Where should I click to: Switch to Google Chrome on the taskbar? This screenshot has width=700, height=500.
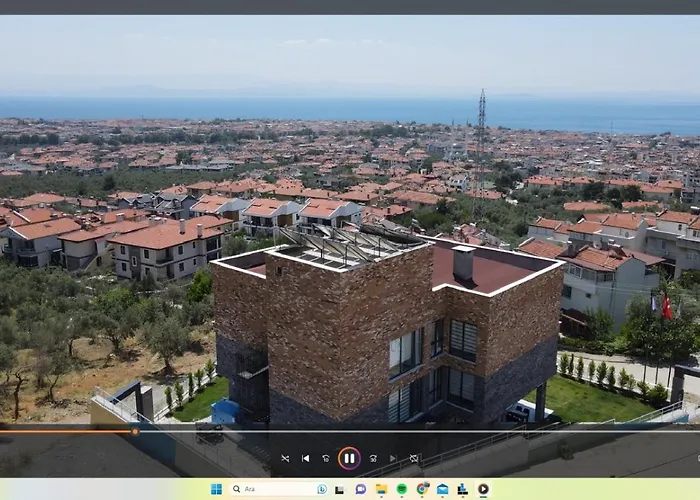click(x=422, y=489)
